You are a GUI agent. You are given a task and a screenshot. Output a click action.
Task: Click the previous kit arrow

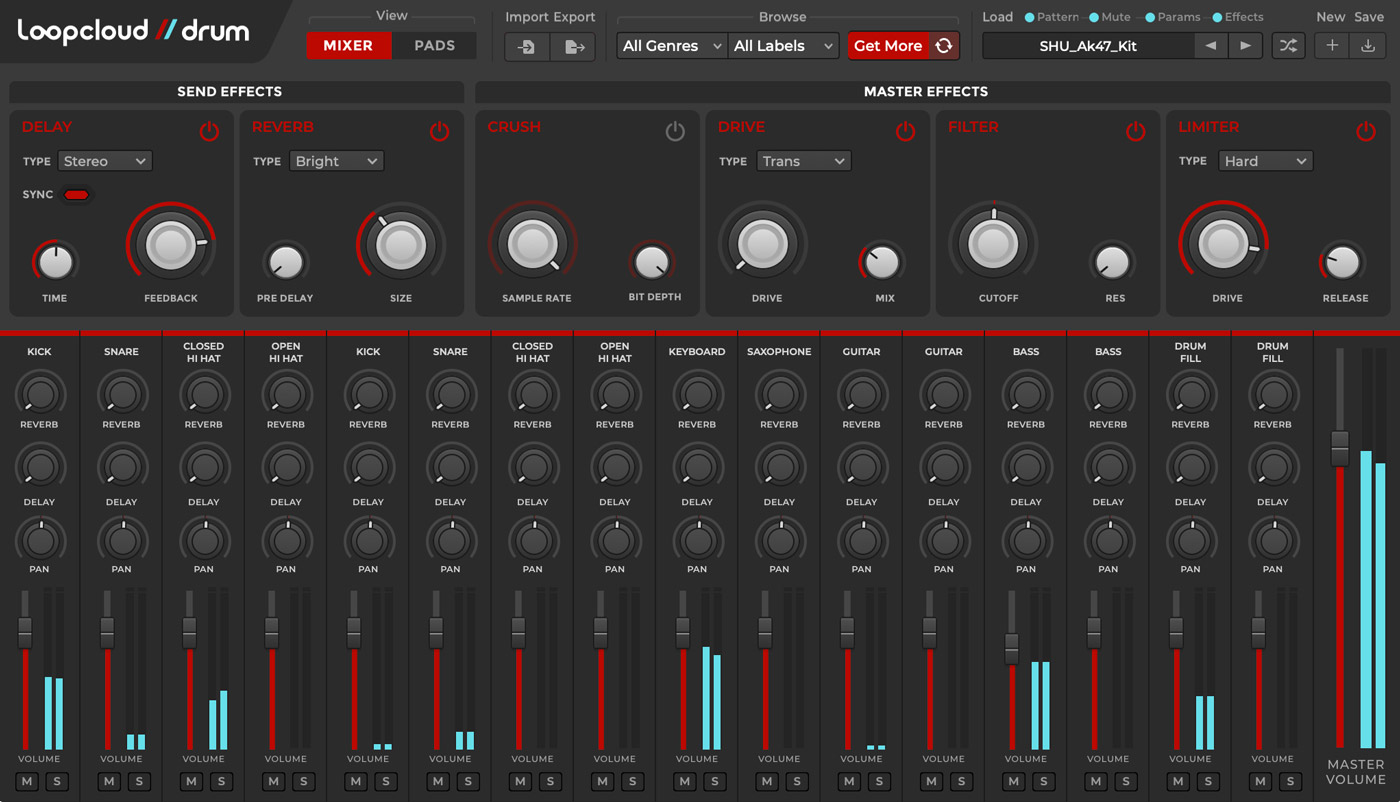point(1213,45)
